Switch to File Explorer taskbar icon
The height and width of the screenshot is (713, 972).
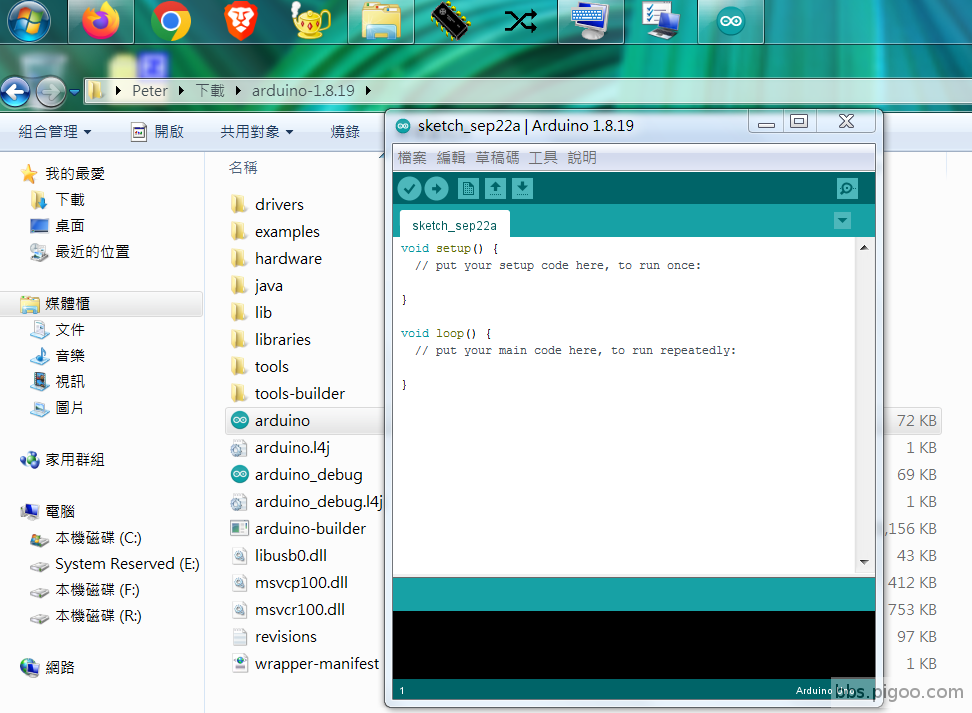point(381,22)
